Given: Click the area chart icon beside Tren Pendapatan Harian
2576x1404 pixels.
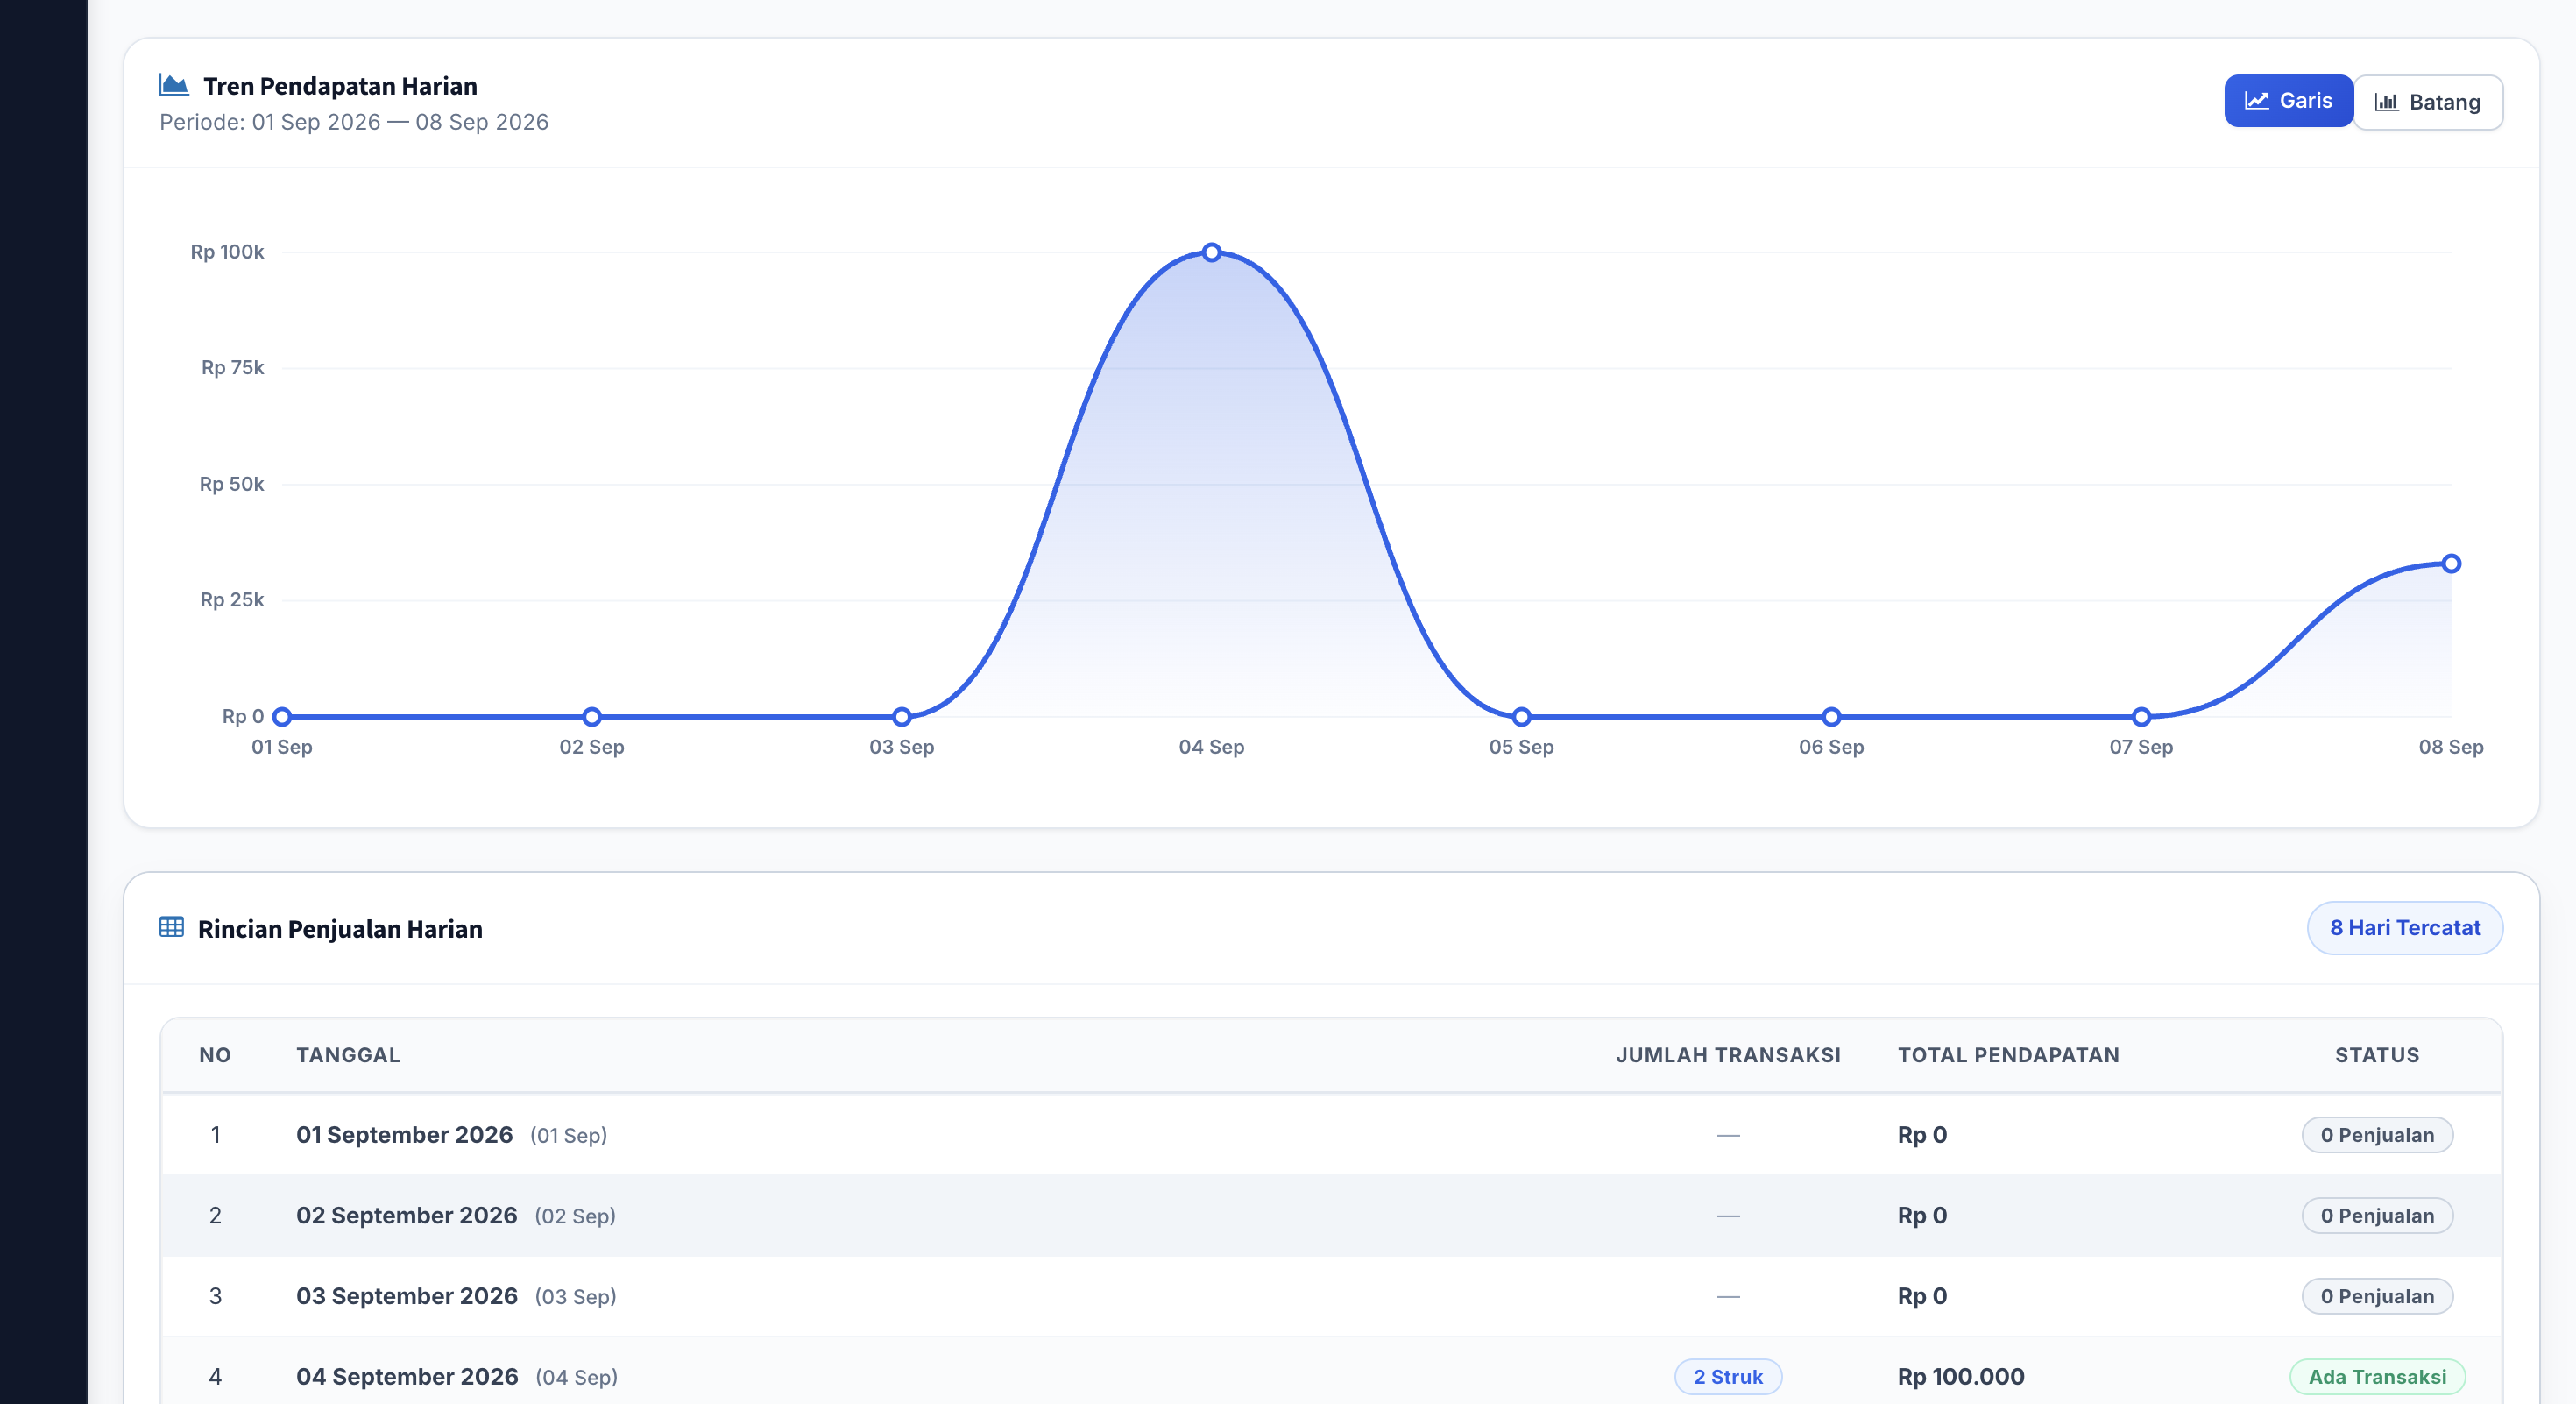Looking at the screenshot, I should (174, 85).
